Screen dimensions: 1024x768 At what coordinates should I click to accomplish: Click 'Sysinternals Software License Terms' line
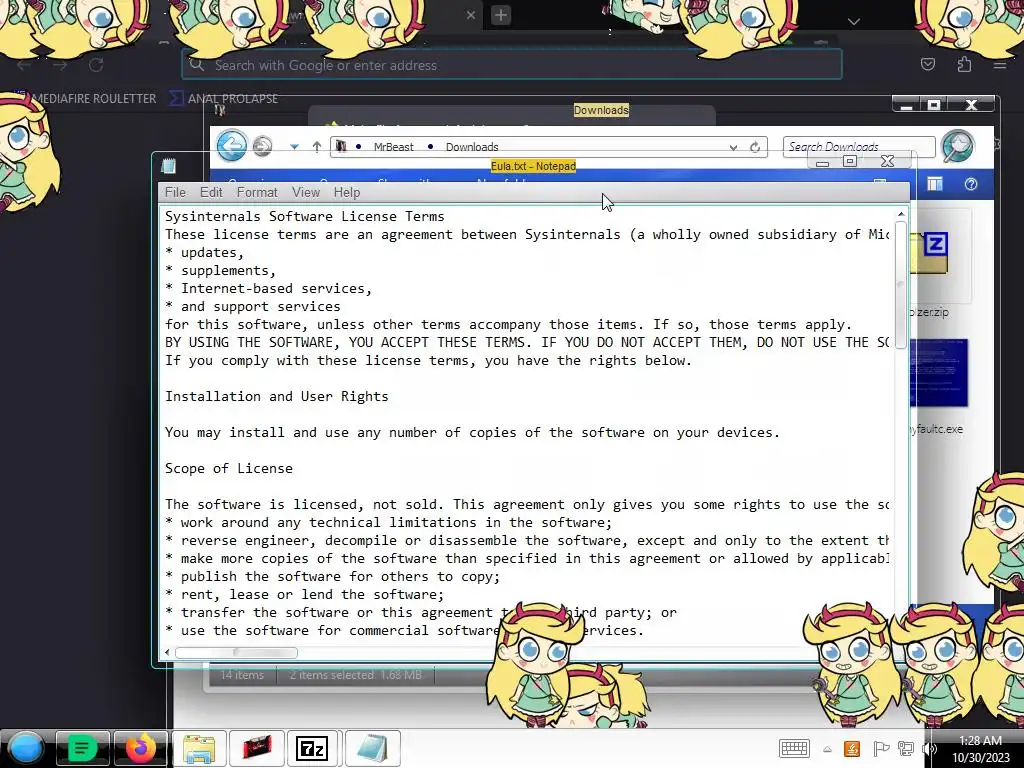[304, 216]
